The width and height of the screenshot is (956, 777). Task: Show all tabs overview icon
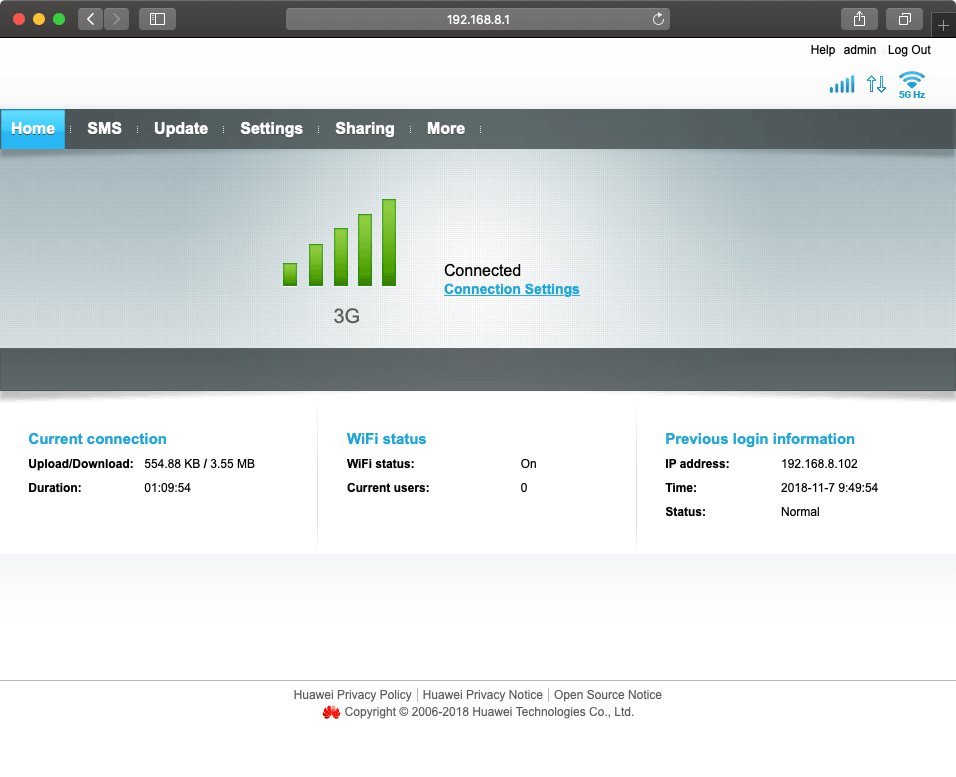[904, 19]
